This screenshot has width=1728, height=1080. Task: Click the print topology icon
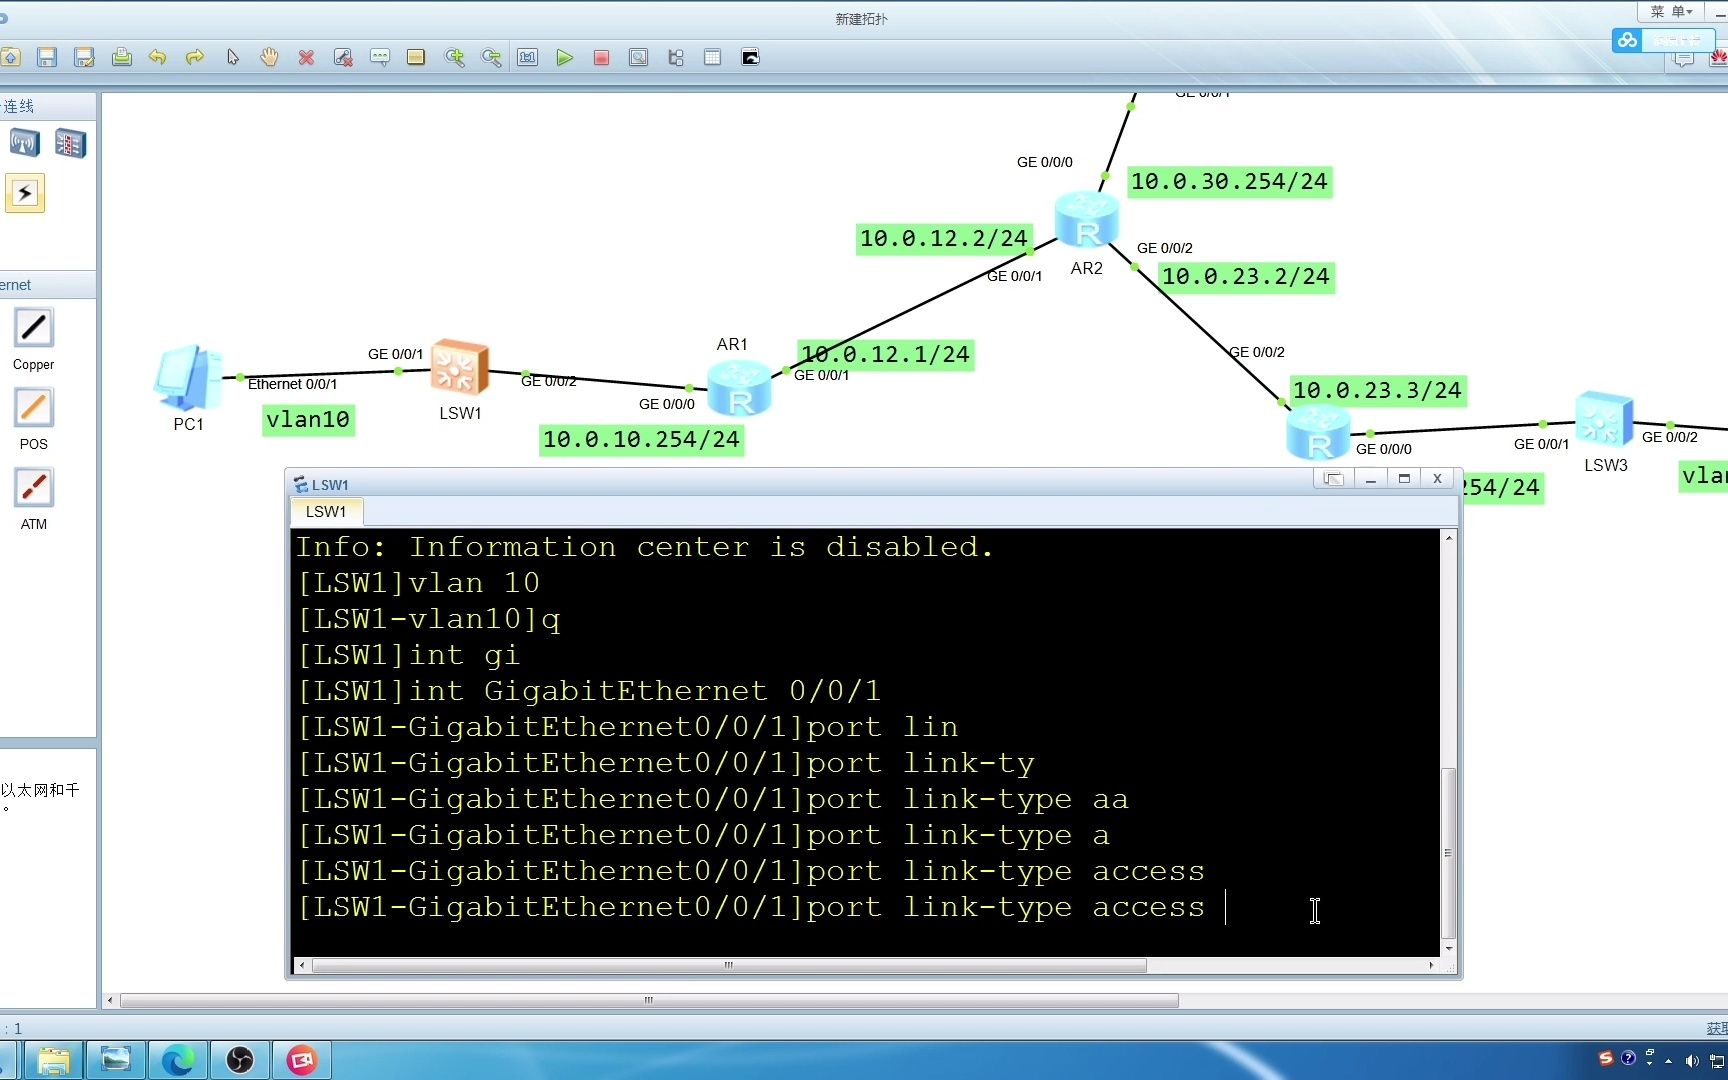(x=121, y=57)
